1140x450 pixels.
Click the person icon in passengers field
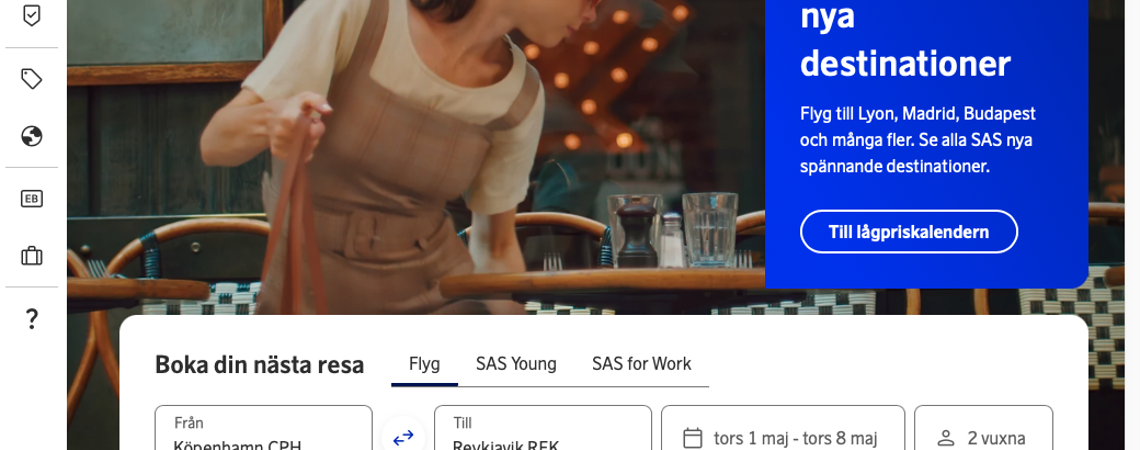(x=946, y=438)
